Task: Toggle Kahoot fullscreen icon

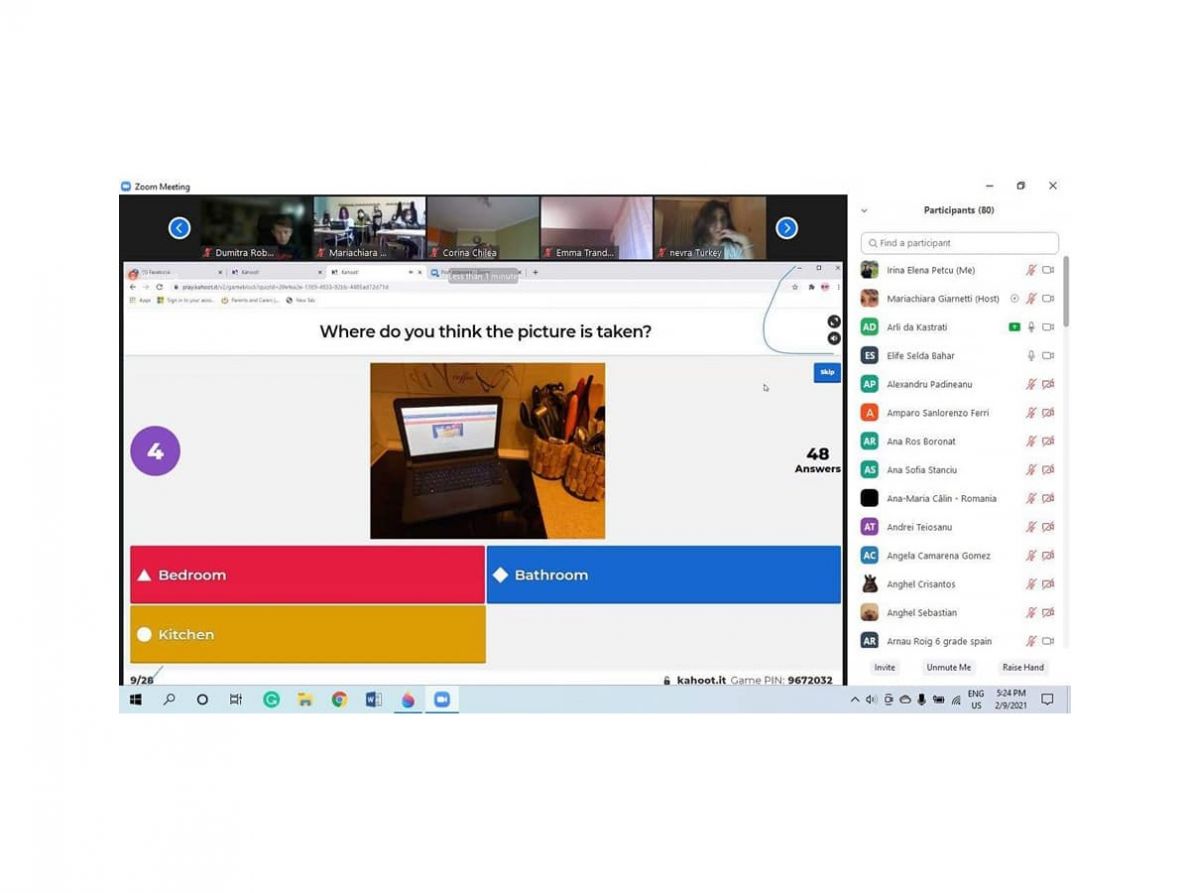Action: (x=833, y=322)
